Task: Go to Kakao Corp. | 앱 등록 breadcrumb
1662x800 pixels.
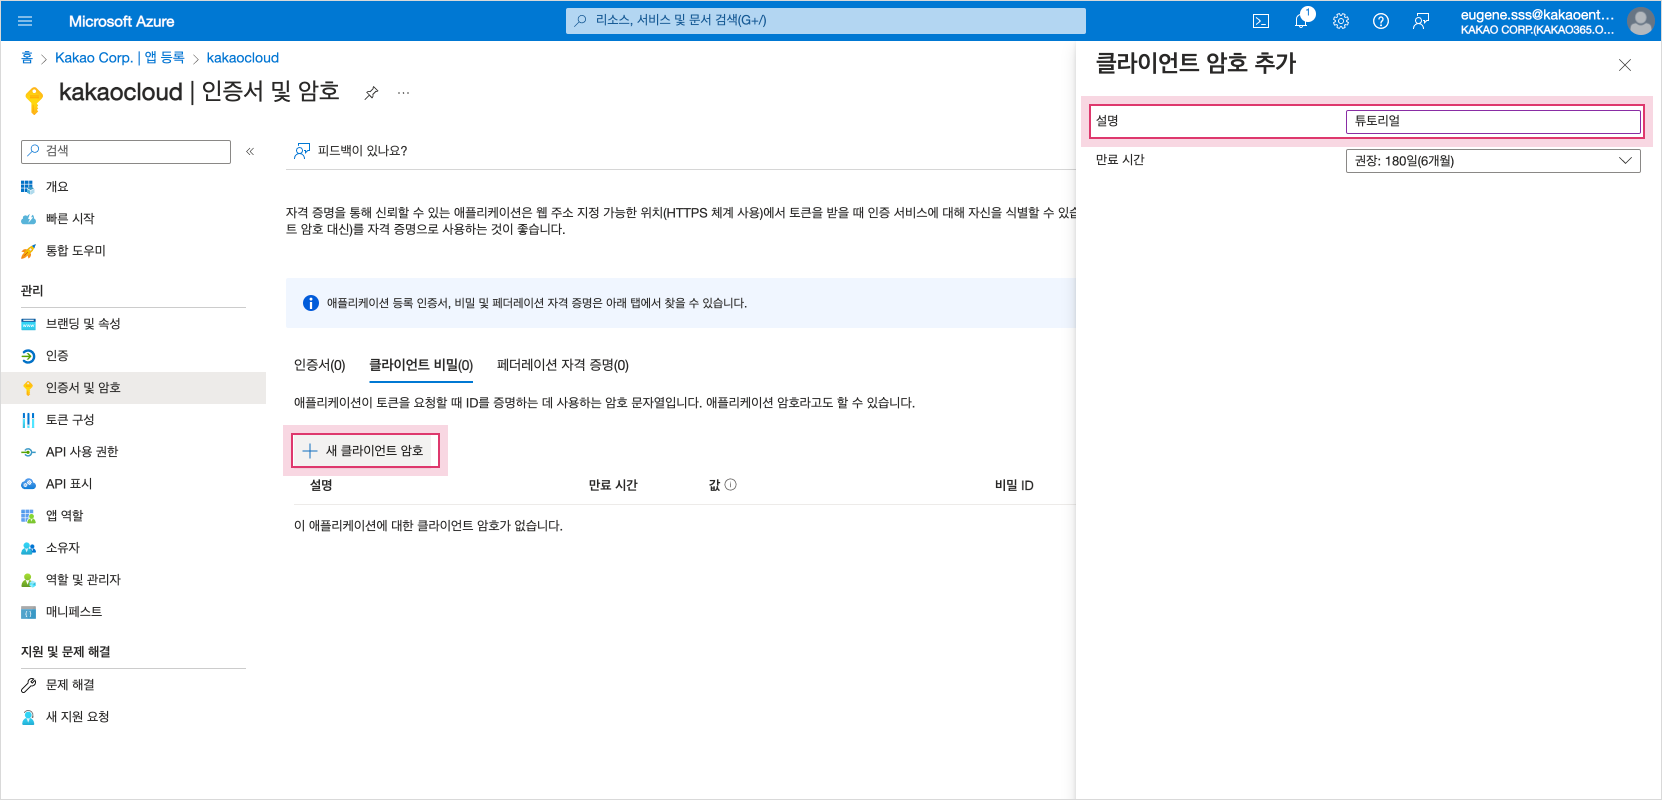Action: pos(120,58)
